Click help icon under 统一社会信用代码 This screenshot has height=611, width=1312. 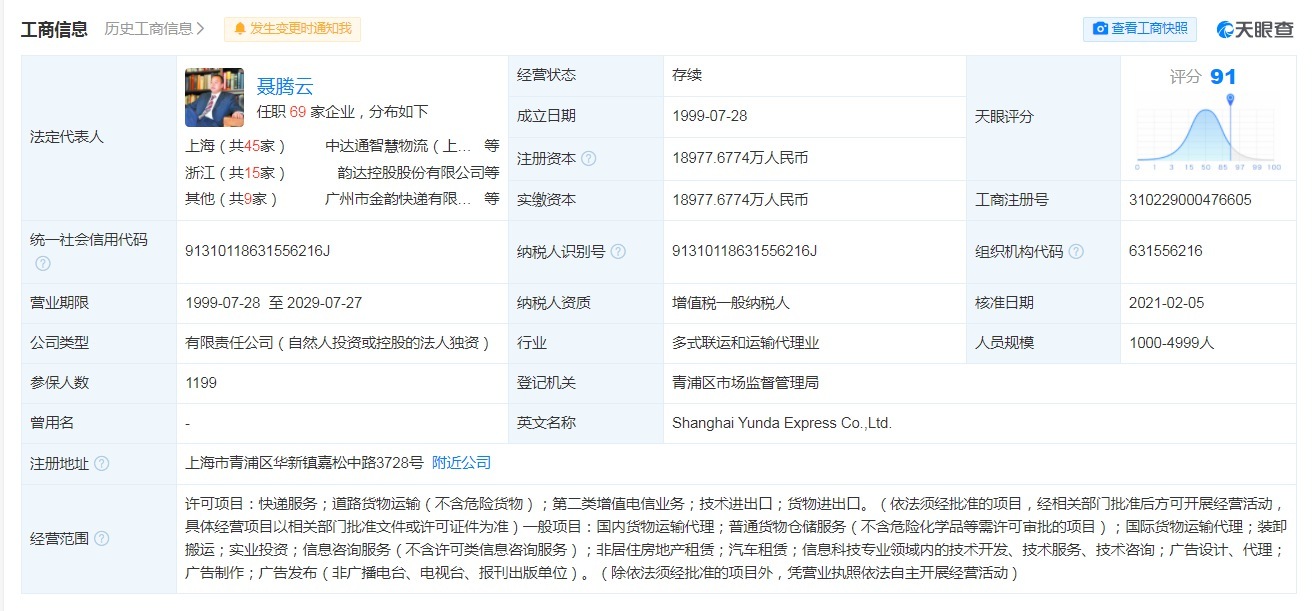click(42, 264)
